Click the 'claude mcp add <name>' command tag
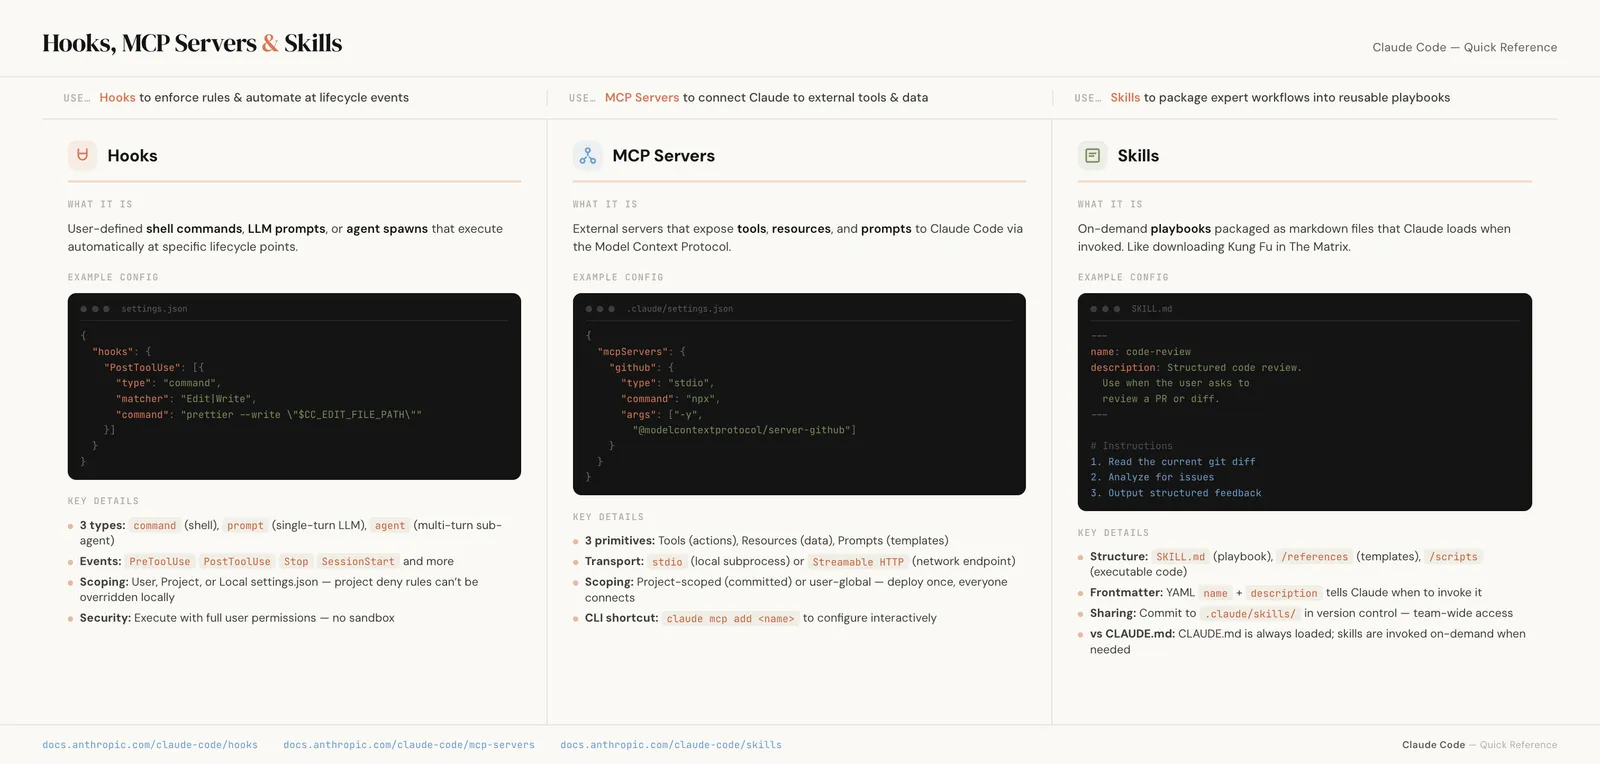 [x=730, y=619]
